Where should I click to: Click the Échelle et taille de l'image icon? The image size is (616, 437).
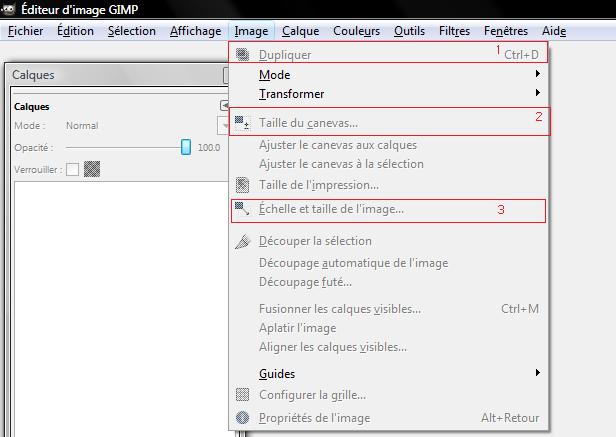pyautogui.click(x=242, y=208)
